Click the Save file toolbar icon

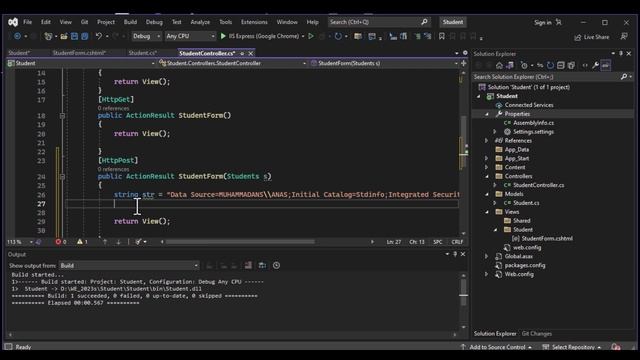(x=74, y=36)
